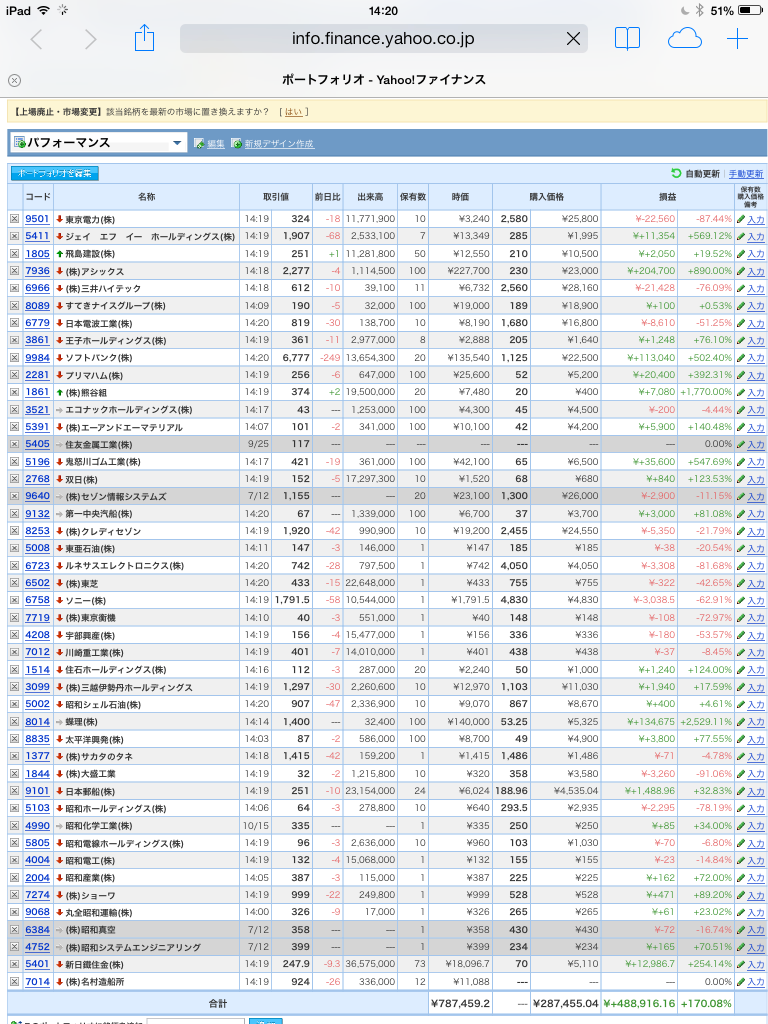
Task: Delete the 東京電力(株) row with X icon
Action: click(x=14, y=219)
